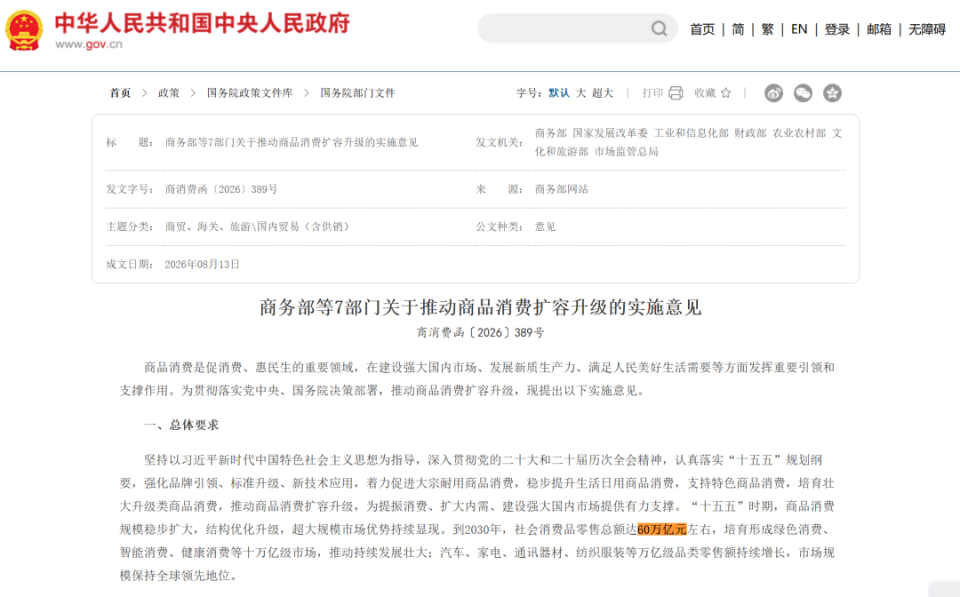
Task: Go to breadcrumb 首页
Action: click(x=120, y=93)
